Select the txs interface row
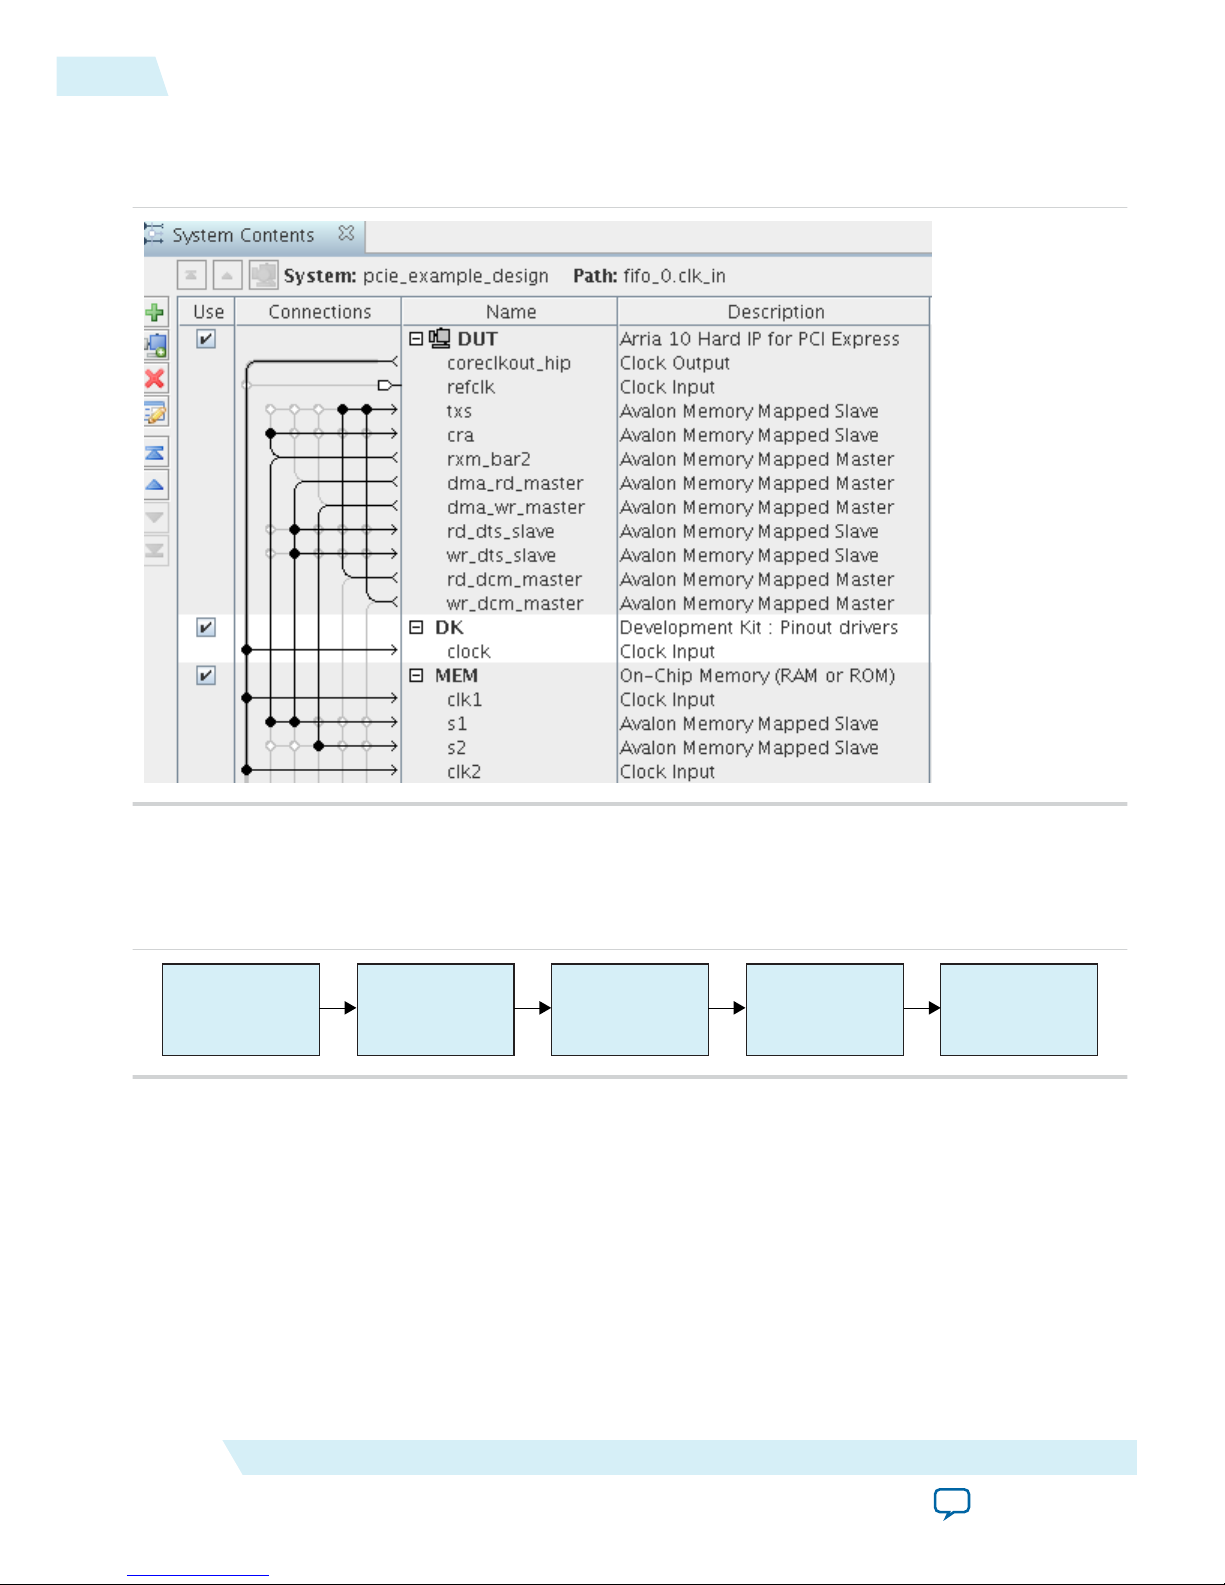Viewport: 1225px width, 1585px height. (459, 411)
